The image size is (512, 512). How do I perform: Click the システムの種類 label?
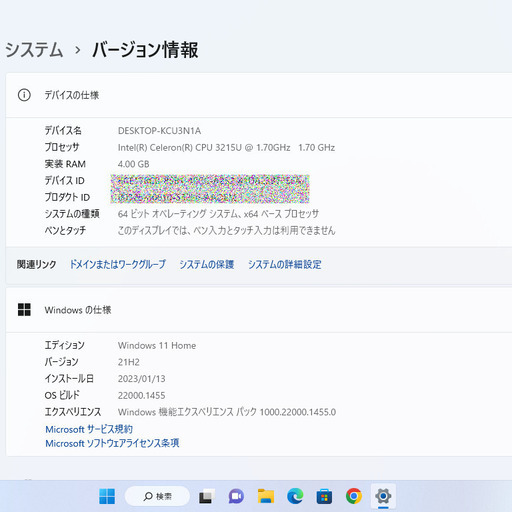click(x=72, y=214)
